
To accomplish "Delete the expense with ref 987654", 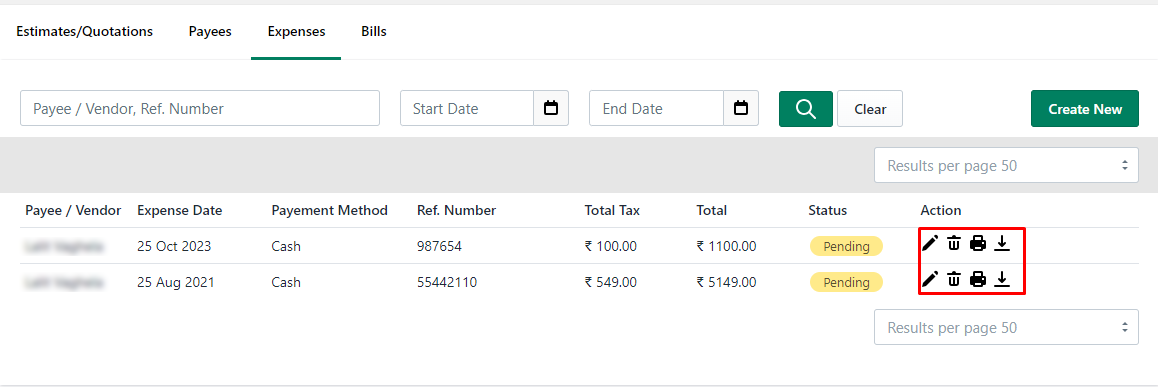I will 954,243.
